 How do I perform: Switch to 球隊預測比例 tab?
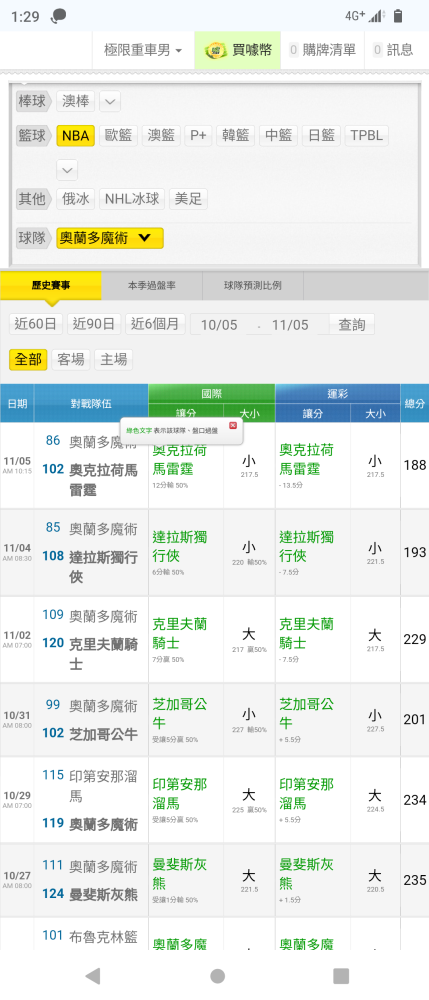coord(252,286)
